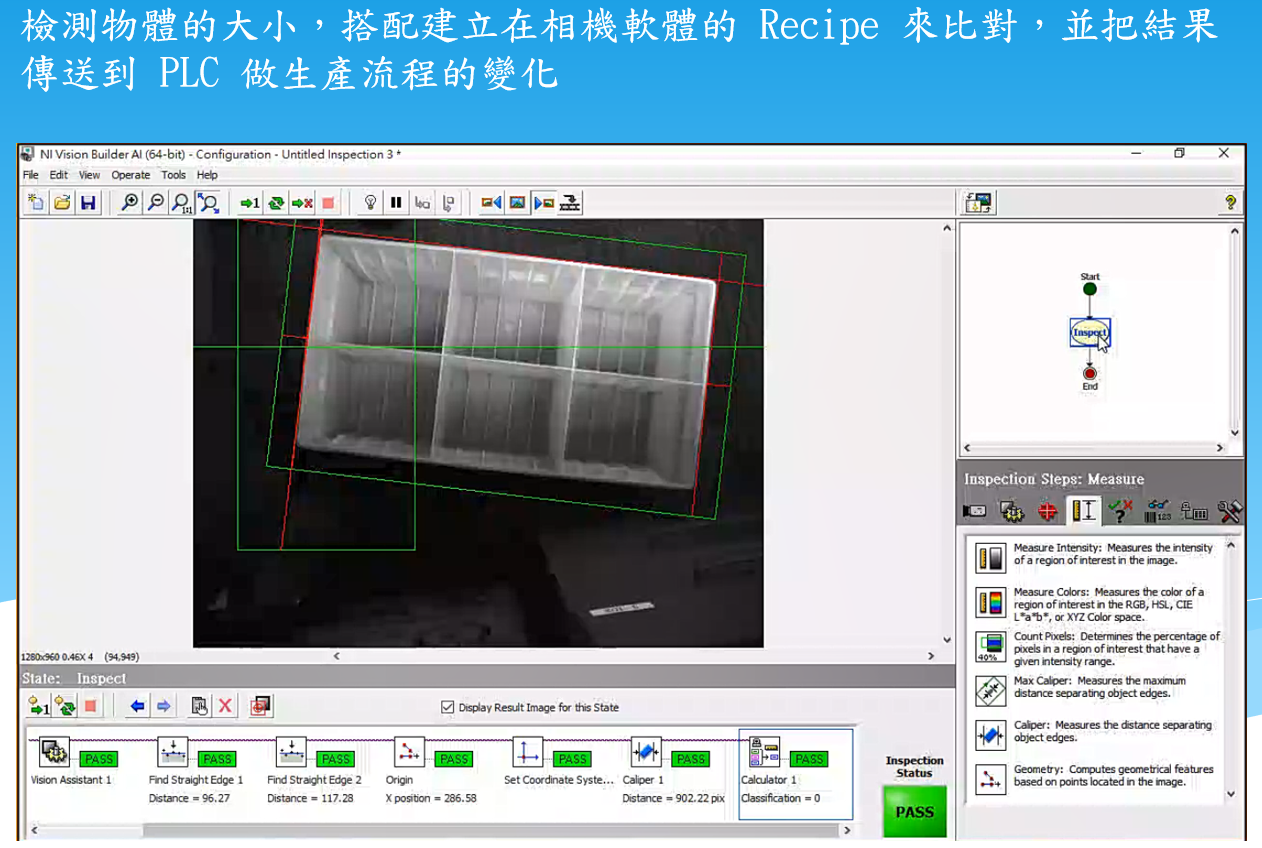Zoom in on the image
This screenshot has height=848, width=1262.
click(130, 203)
